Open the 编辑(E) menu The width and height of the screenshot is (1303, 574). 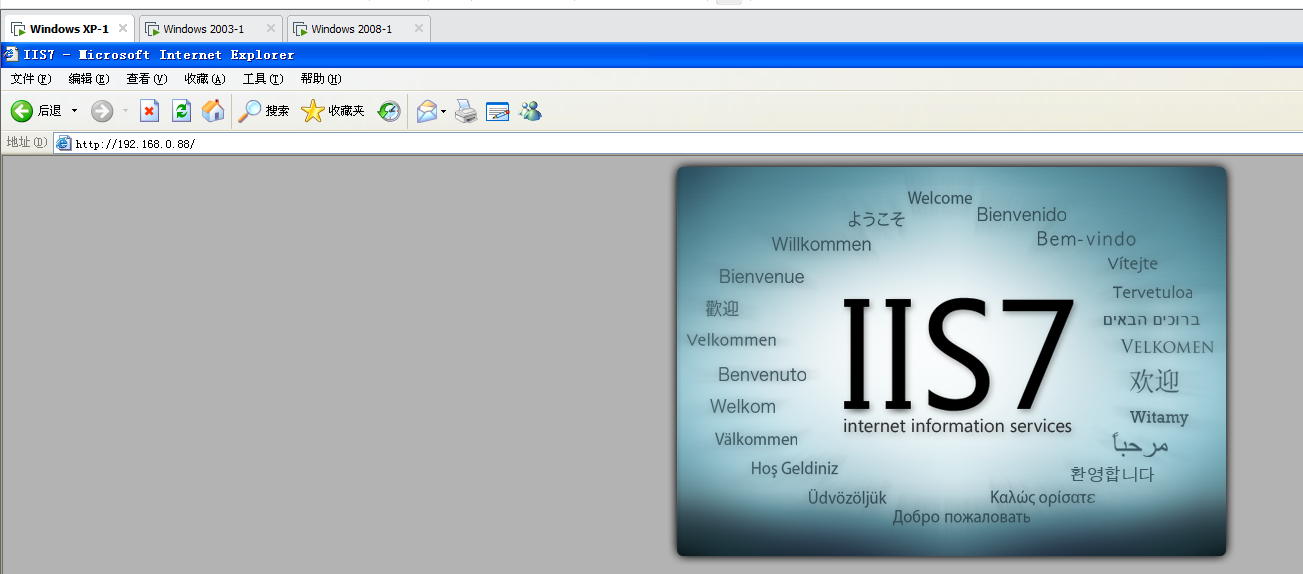[x=89, y=79]
